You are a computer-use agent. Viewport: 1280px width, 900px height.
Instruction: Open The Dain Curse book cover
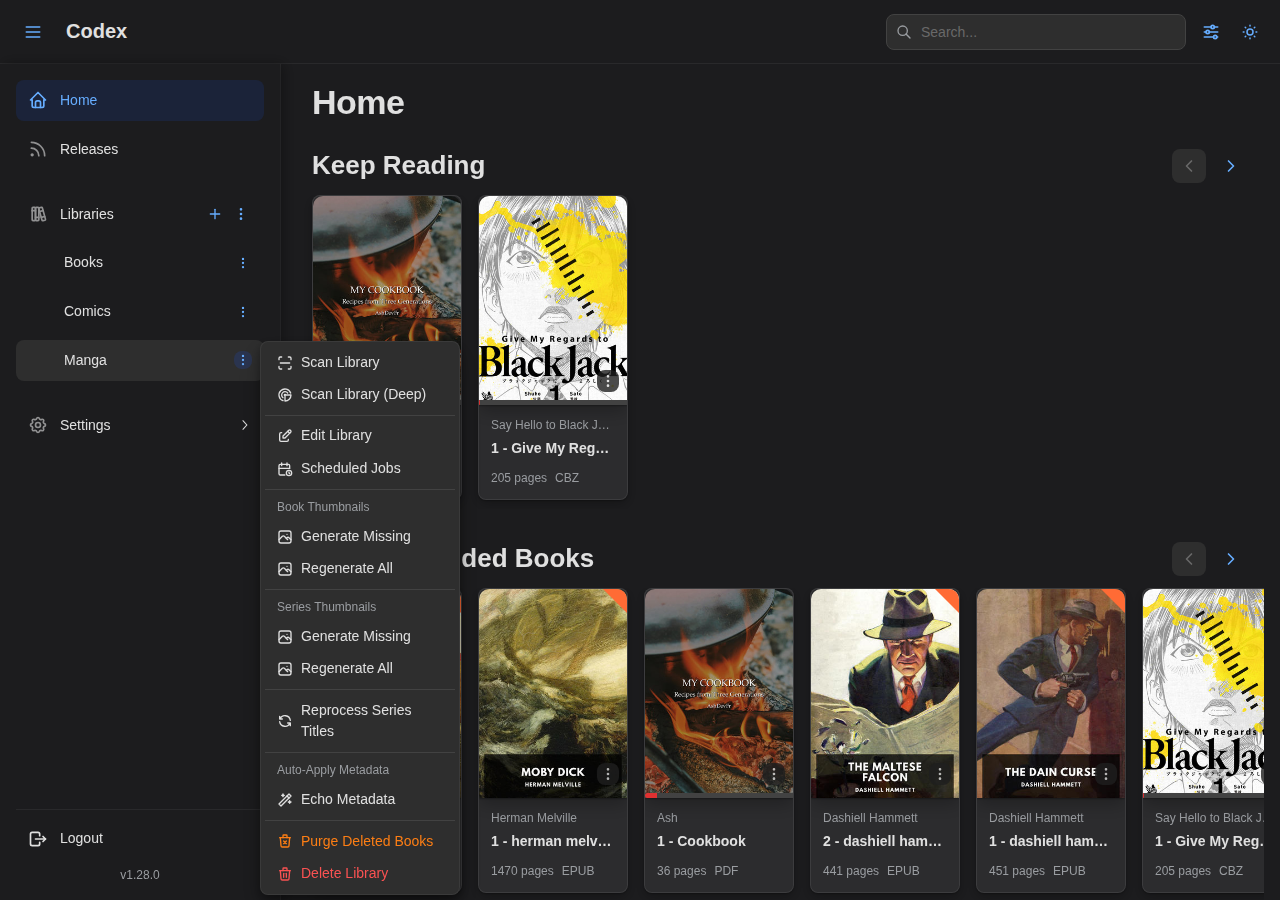coord(1051,693)
